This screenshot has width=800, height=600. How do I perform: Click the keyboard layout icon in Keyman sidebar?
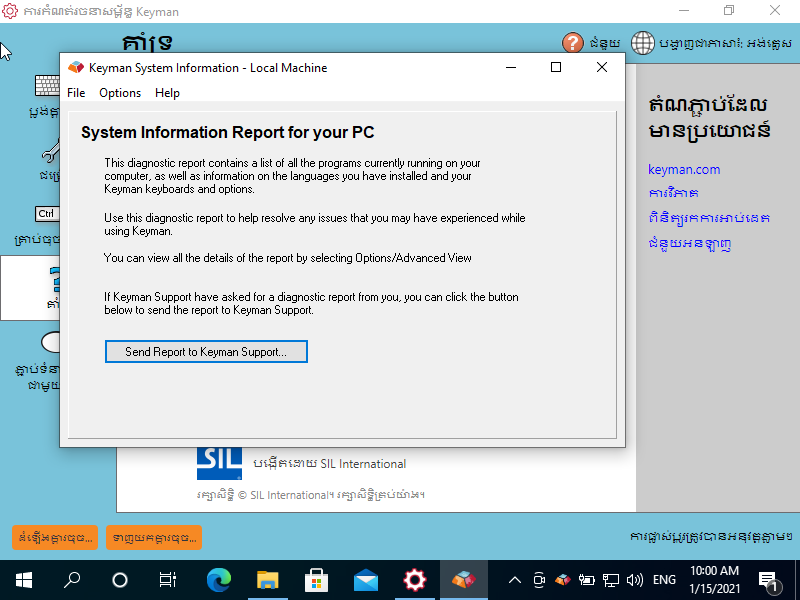tap(47, 85)
